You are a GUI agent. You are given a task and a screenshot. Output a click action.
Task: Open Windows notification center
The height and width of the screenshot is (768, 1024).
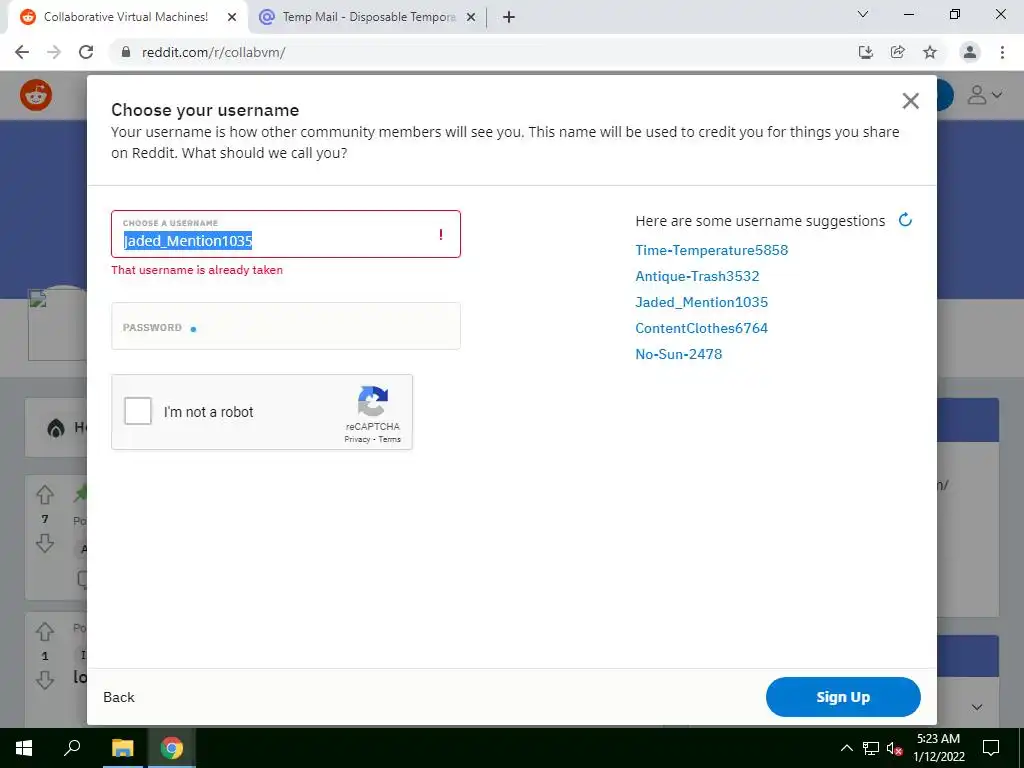click(991, 748)
